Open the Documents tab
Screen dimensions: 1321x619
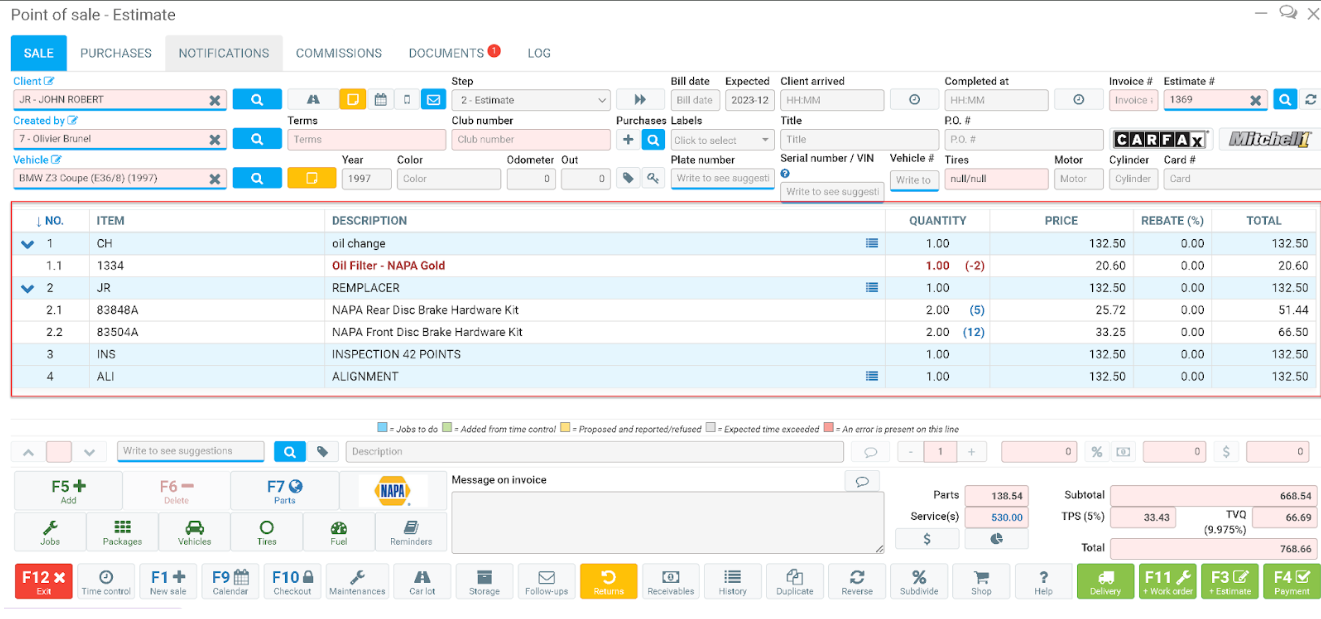tap(446, 53)
